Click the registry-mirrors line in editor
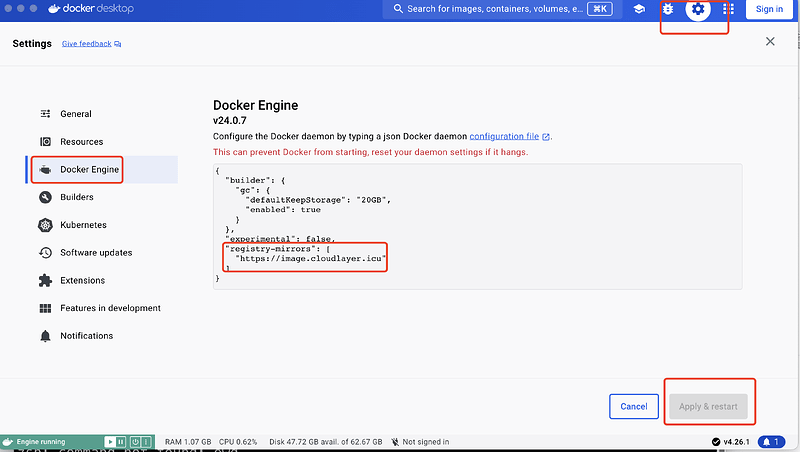Screen dimensions: 800x452 point(278,249)
